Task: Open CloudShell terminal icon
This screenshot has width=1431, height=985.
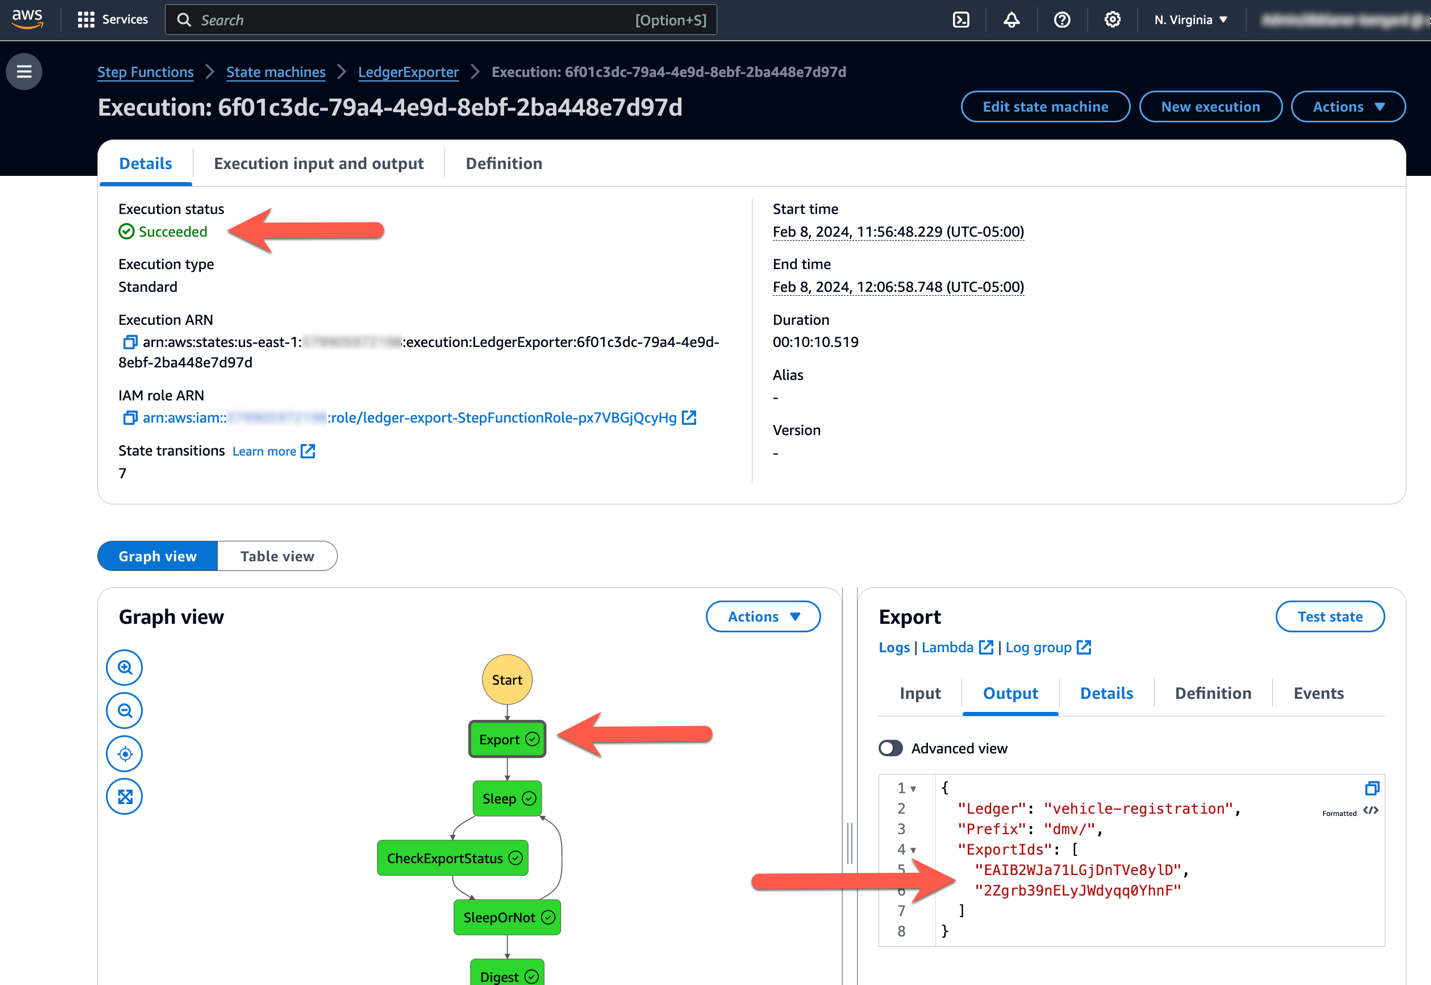Action: pyautogui.click(x=961, y=20)
